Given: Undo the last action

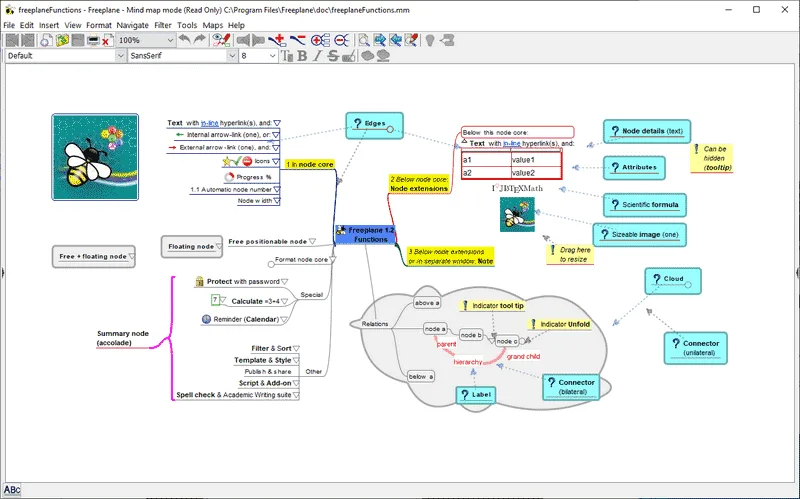Looking at the screenshot, I should (x=185, y=40).
